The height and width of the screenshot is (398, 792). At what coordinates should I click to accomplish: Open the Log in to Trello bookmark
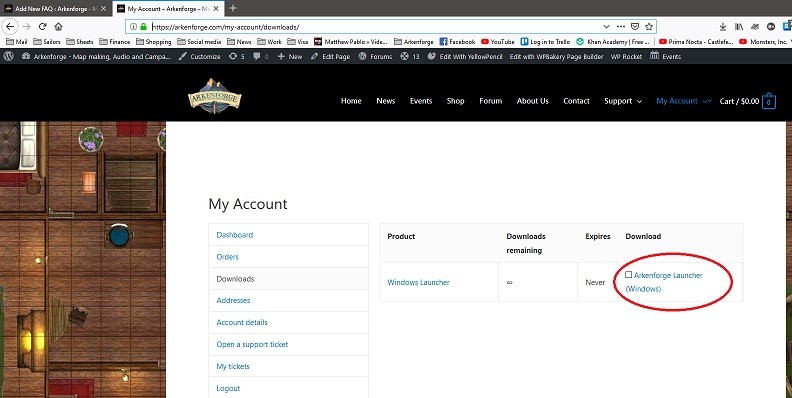tap(545, 42)
